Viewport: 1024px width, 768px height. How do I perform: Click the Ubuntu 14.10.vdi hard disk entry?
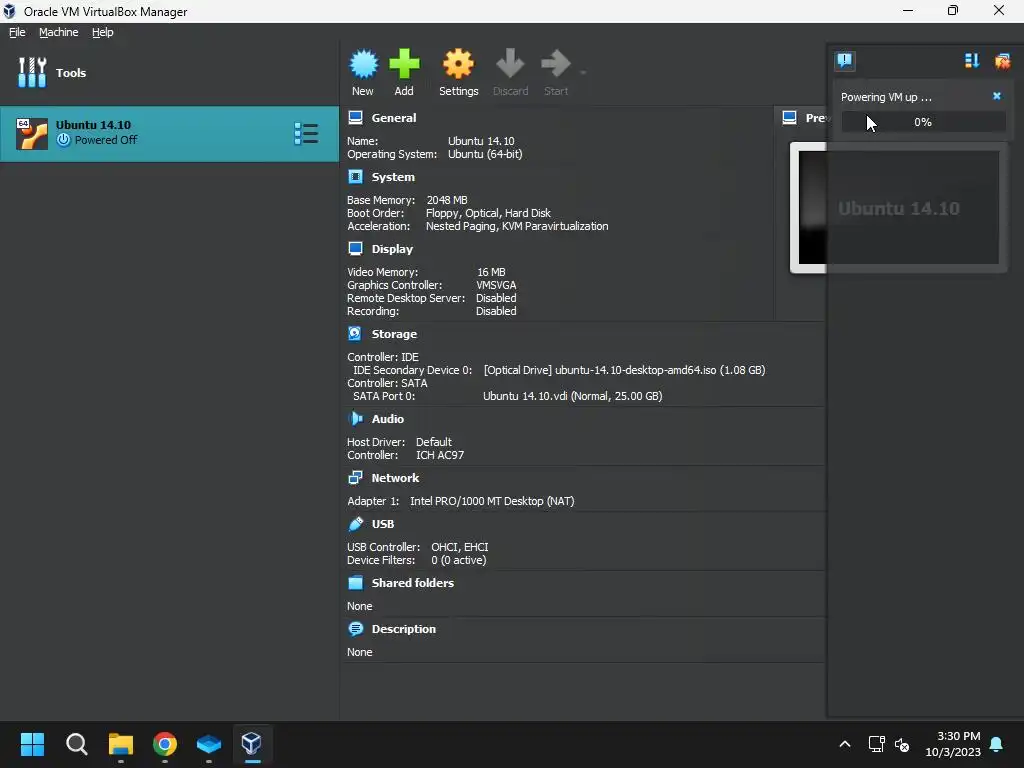click(x=573, y=396)
